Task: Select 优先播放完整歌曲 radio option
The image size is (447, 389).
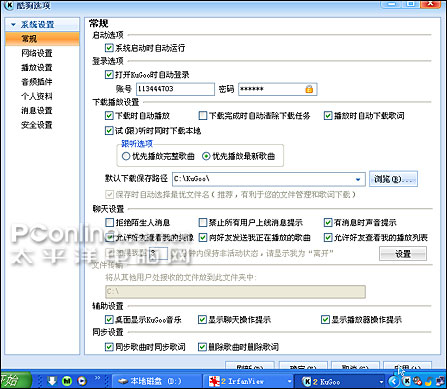Action: [126, 156]
